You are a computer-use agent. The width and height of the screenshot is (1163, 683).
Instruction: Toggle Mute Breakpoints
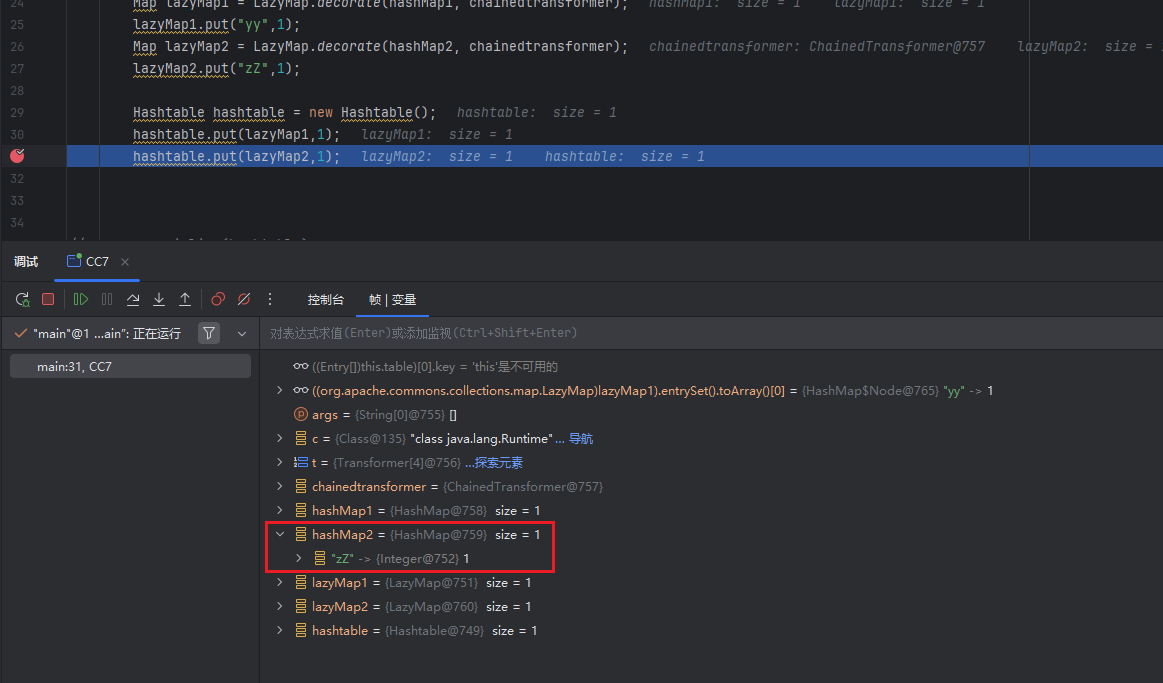click(x=243, y=299)
